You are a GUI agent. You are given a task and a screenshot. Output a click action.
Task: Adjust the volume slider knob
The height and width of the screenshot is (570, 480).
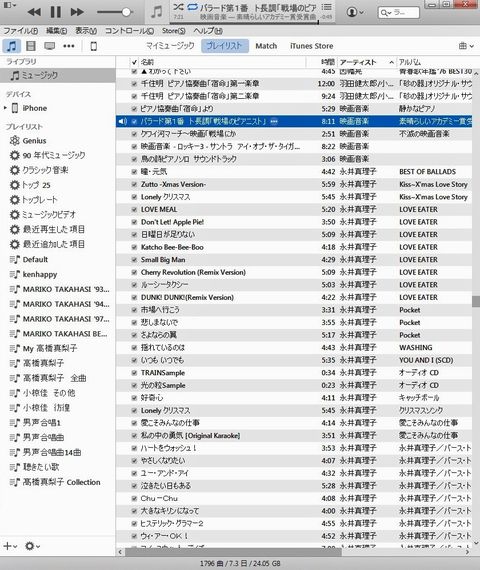pyautogui.click(x=126, y=12)
